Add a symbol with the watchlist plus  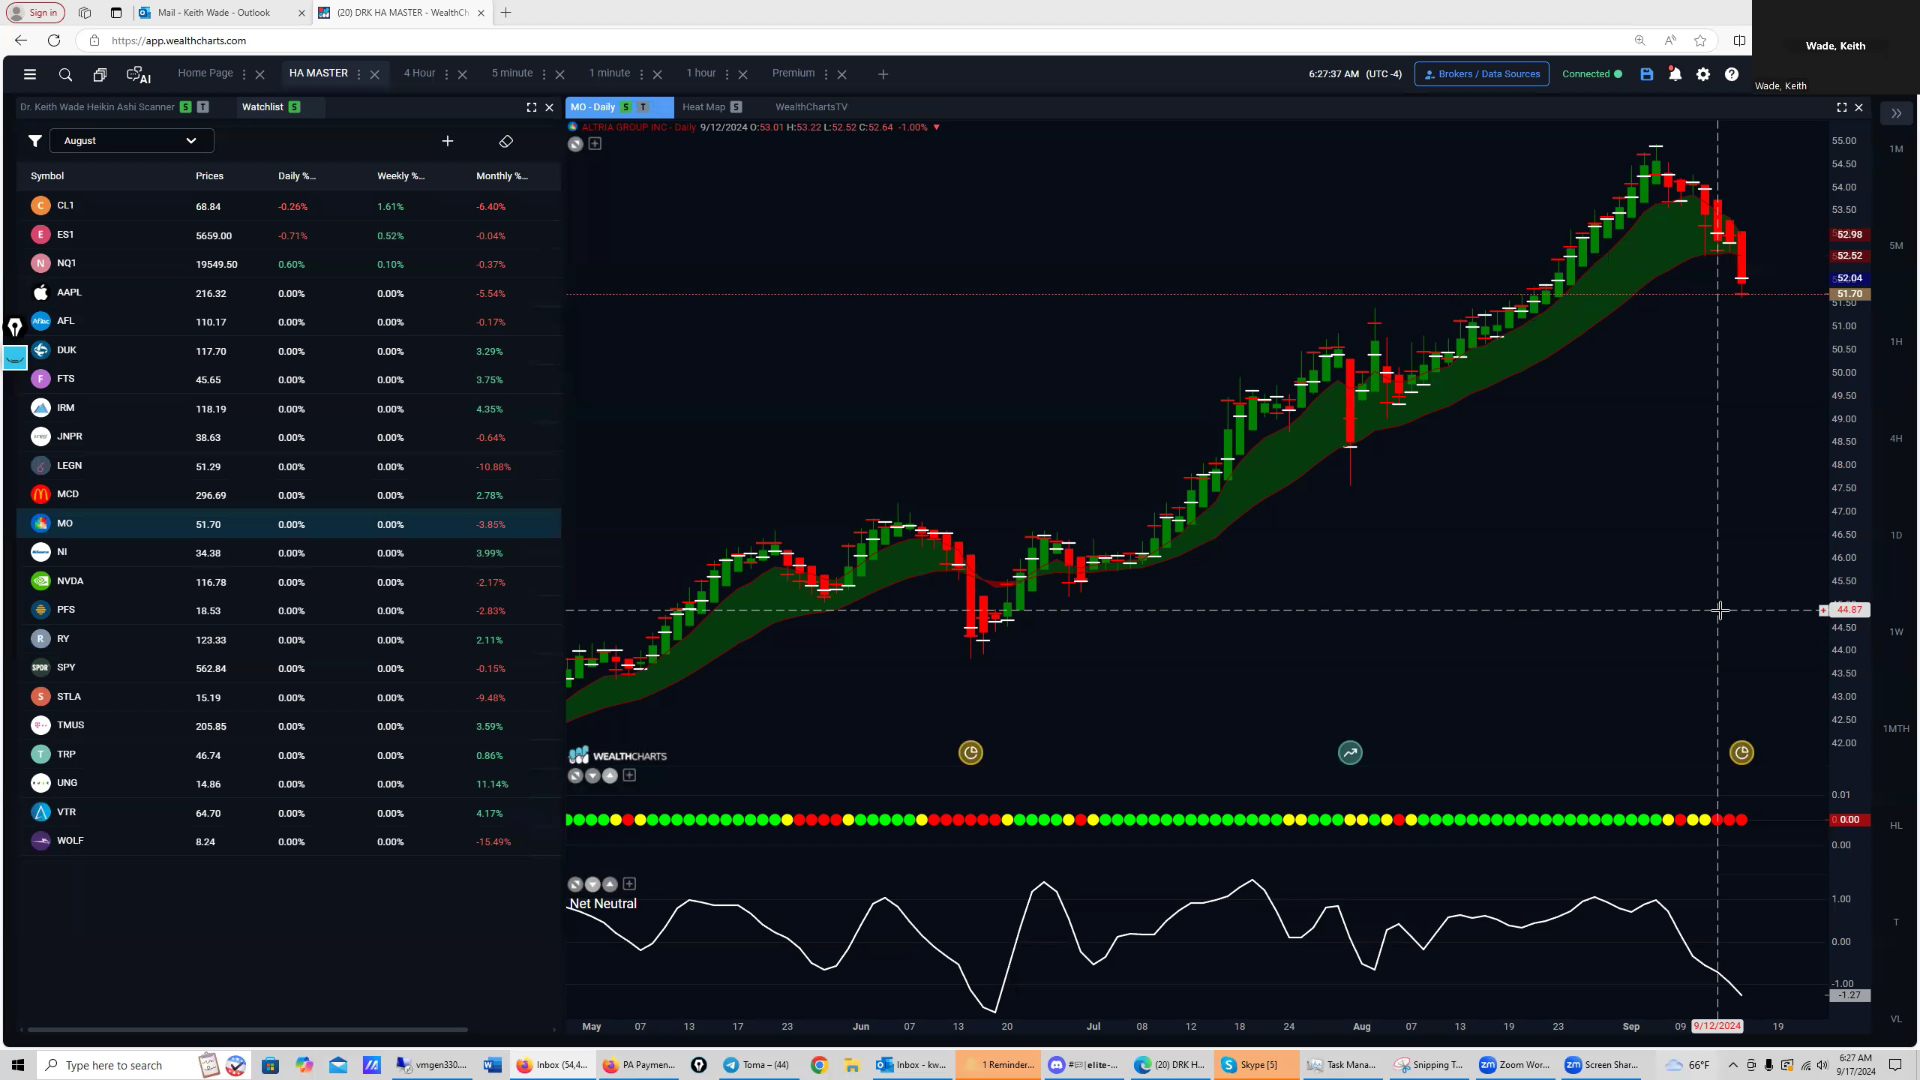tap(448, 141)
